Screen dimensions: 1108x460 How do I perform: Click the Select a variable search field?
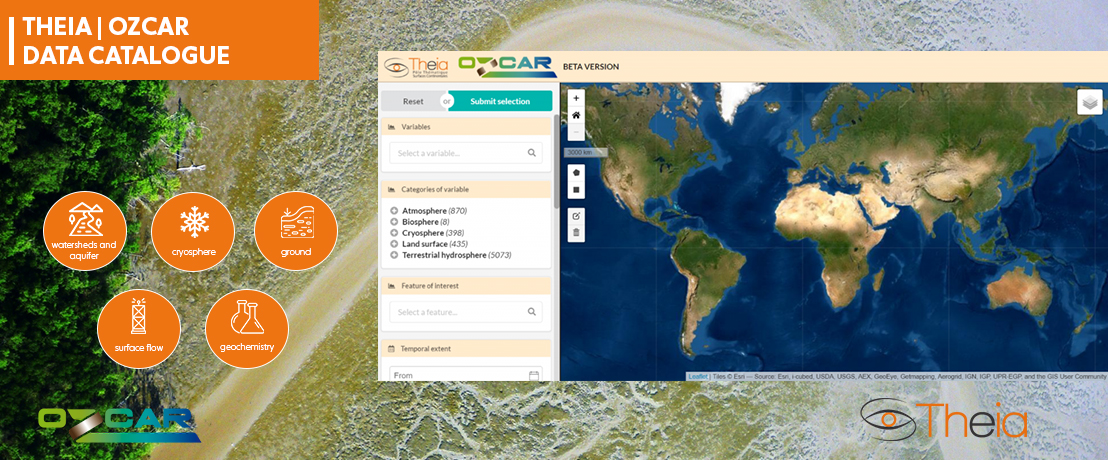(466, 153)
